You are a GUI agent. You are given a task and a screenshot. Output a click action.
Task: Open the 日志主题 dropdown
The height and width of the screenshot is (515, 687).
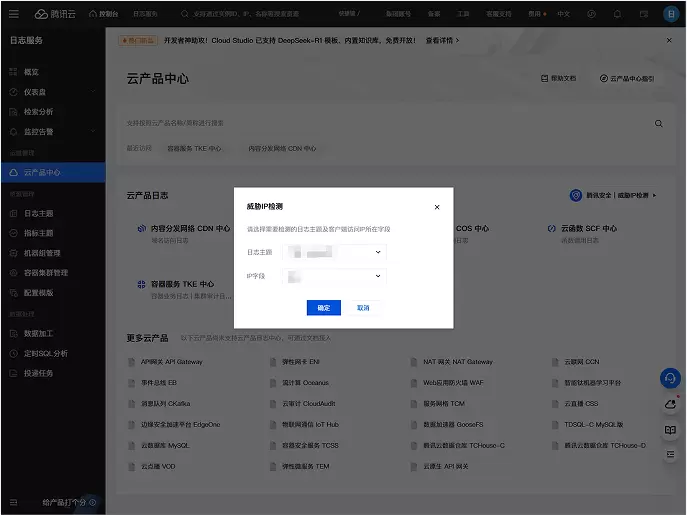(334, 252)
